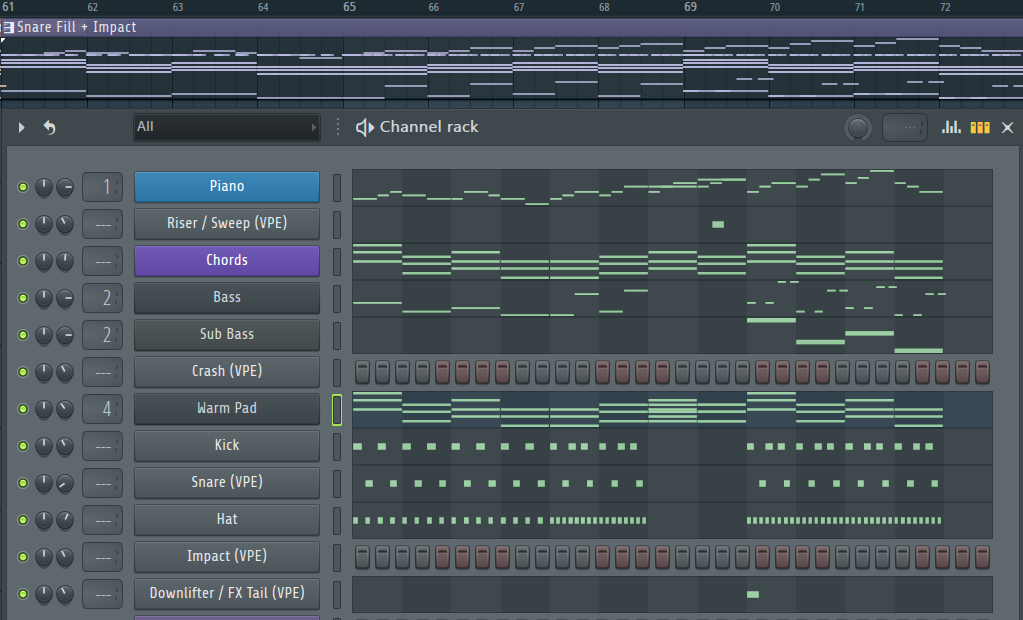Click the Snare Fill + Impact pattern icon
1023x620 pixels.
(x=8, y=27)
